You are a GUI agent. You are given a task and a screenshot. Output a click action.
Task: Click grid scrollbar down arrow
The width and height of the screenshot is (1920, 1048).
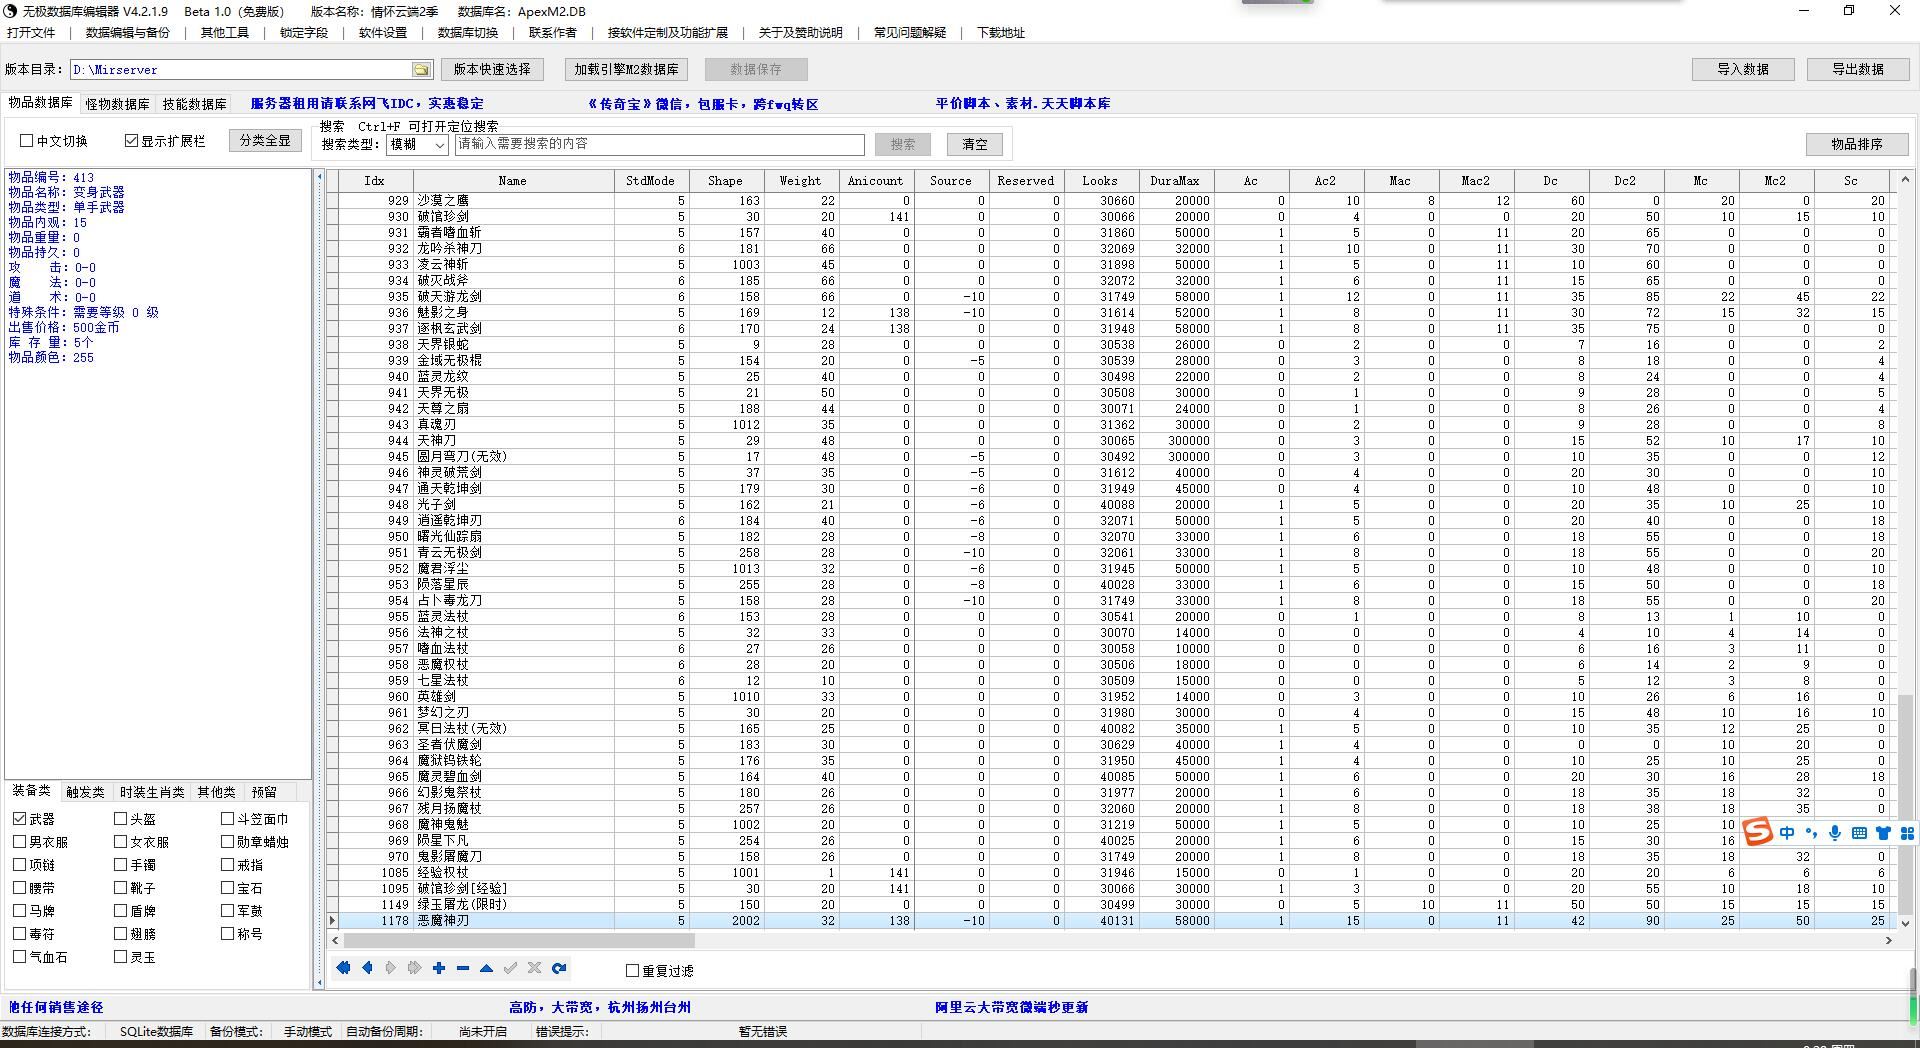[x=1906, y=923]
